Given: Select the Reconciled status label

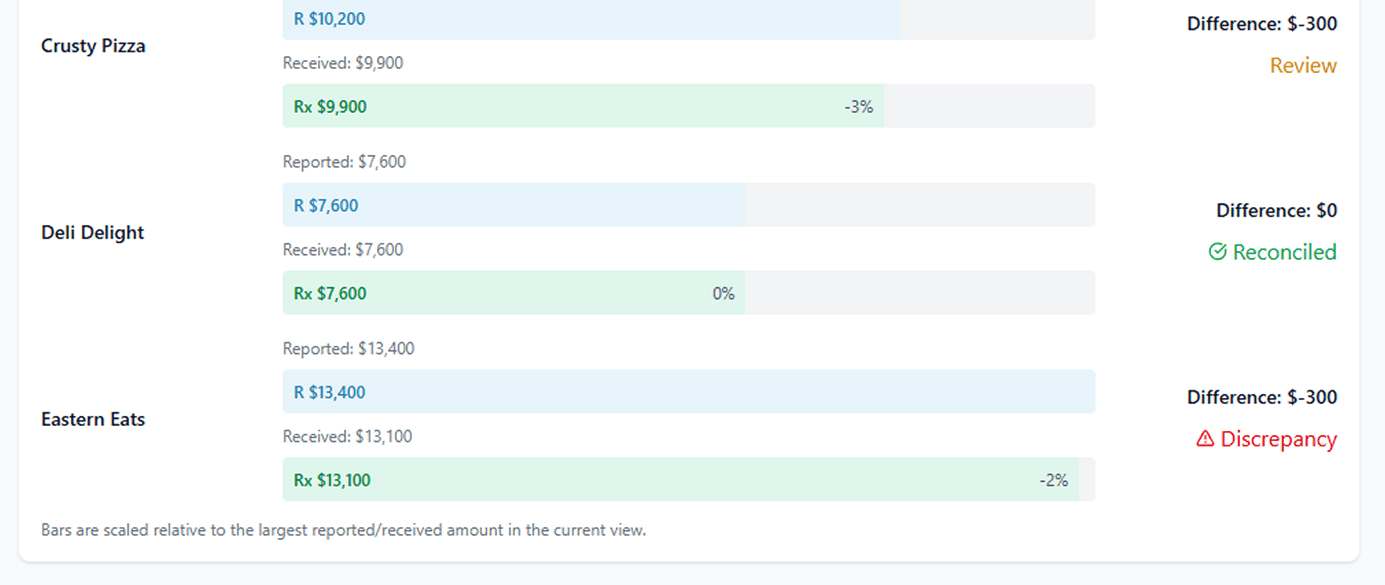Looking at the screenshot, I should coord(1284,252).
